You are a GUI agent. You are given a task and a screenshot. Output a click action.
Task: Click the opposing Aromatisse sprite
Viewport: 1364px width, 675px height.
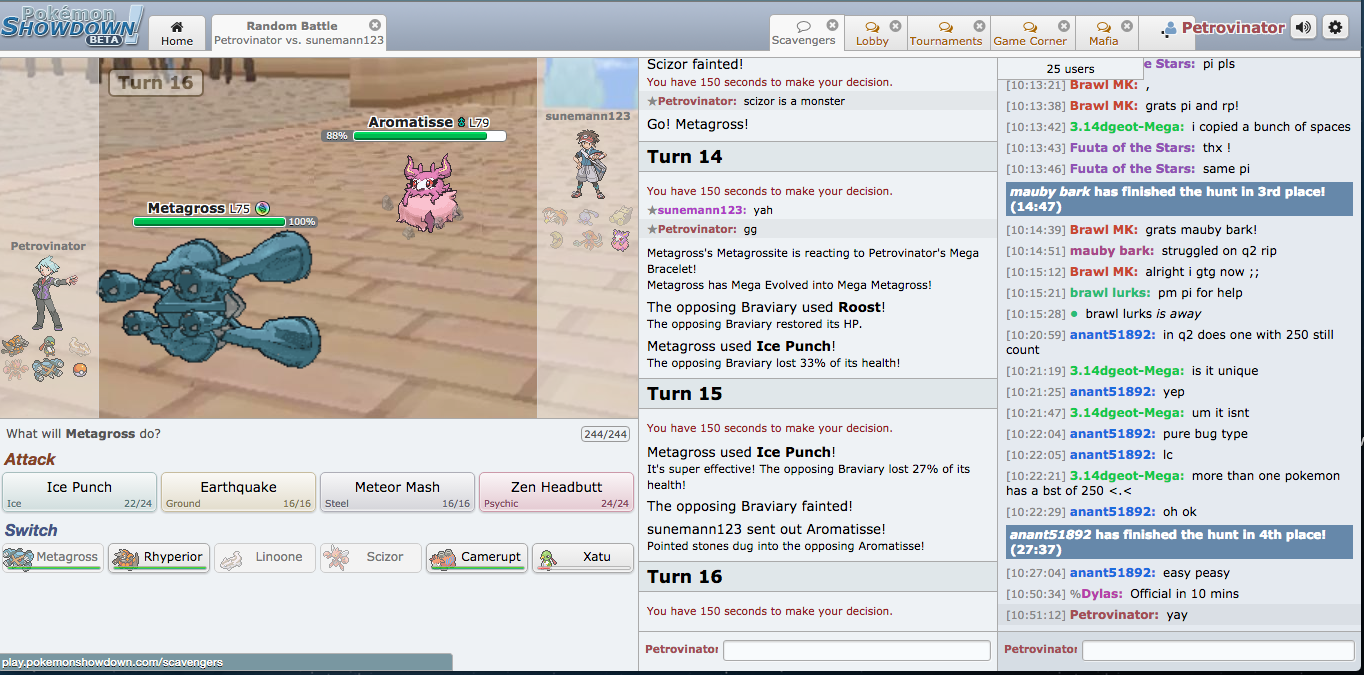[x=427, y=193]
